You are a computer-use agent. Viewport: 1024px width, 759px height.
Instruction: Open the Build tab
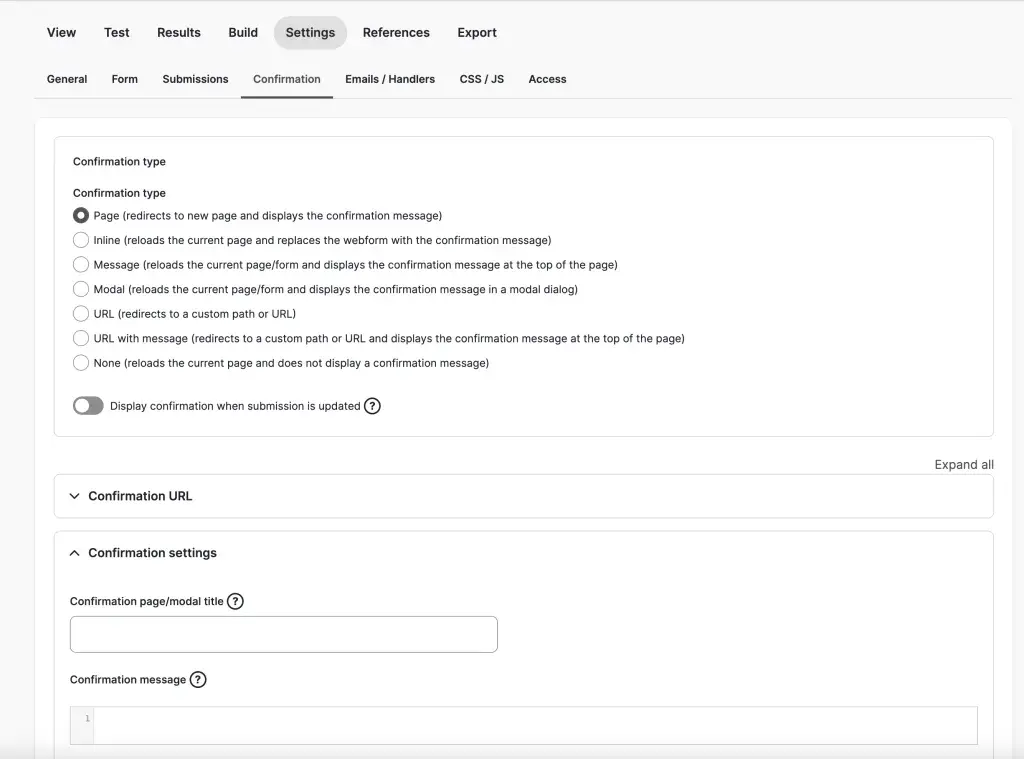(x=243, y=33)
